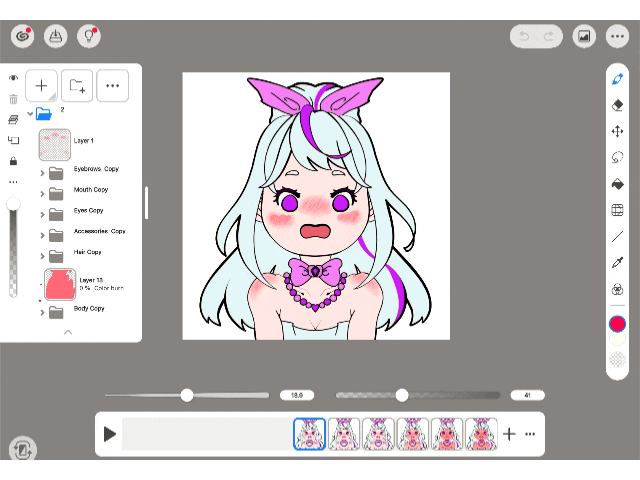The image size is (640, 480).
Task: Click the layer opacity vertical slider
Action: coord(13,247)
